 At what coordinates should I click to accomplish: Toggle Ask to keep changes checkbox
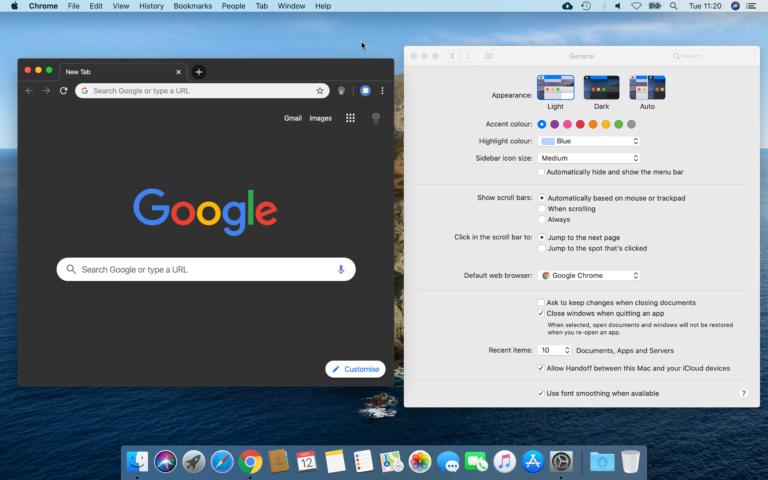pos(541,303)
